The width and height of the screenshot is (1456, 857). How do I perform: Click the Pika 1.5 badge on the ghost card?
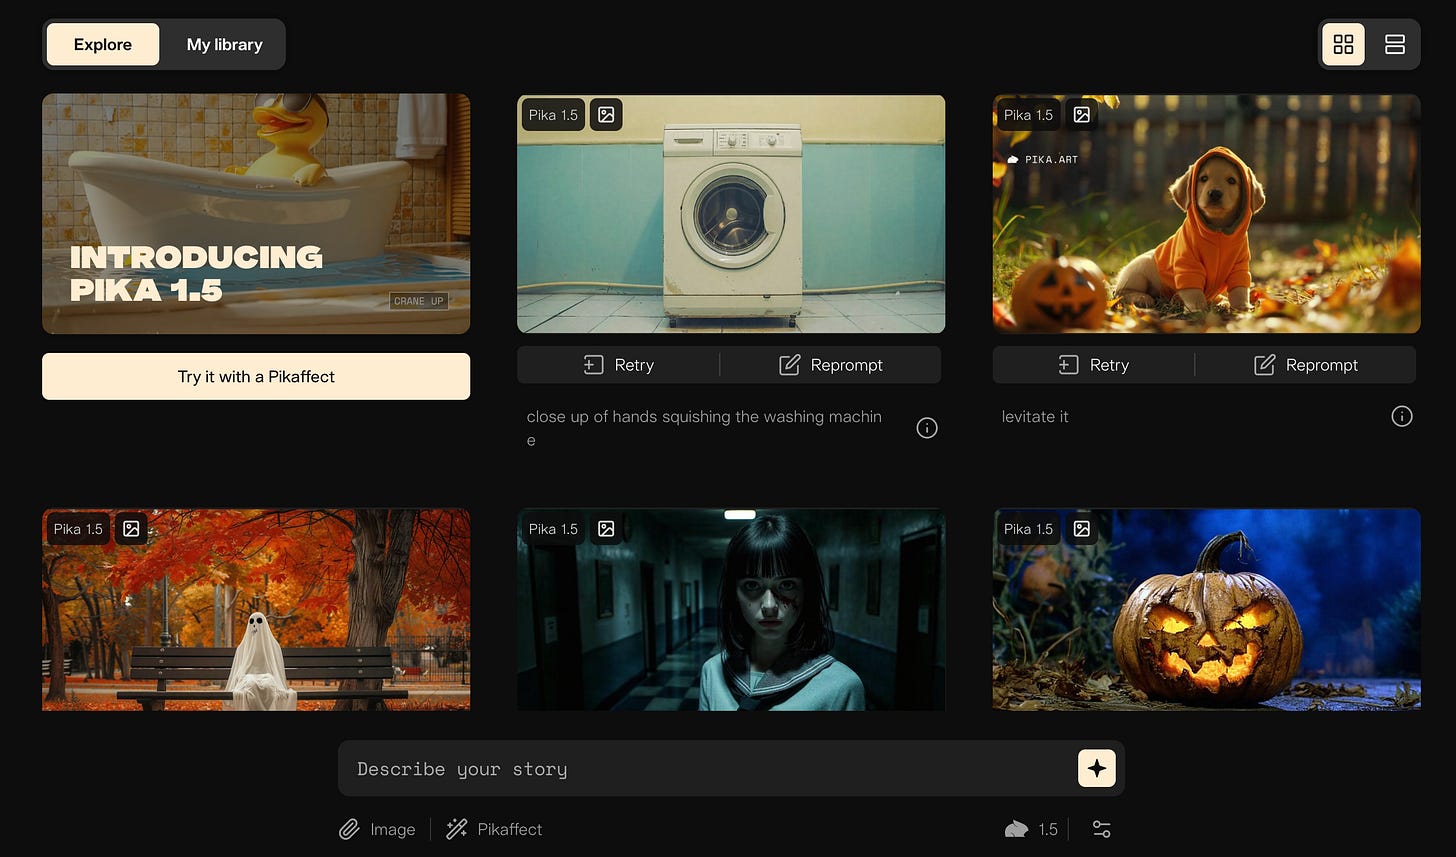78,529
